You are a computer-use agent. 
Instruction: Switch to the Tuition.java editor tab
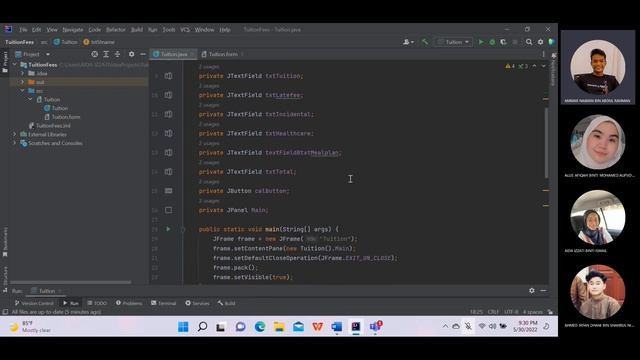tap(173, 54)
